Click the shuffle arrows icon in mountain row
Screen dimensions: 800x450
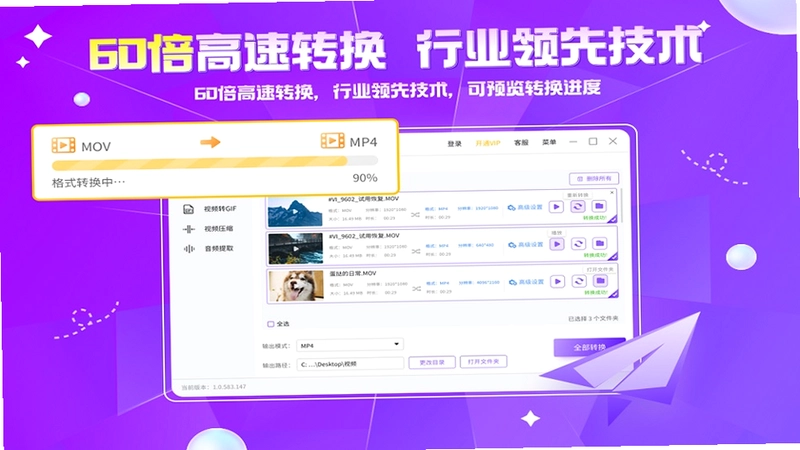click(x=415, y=215)
